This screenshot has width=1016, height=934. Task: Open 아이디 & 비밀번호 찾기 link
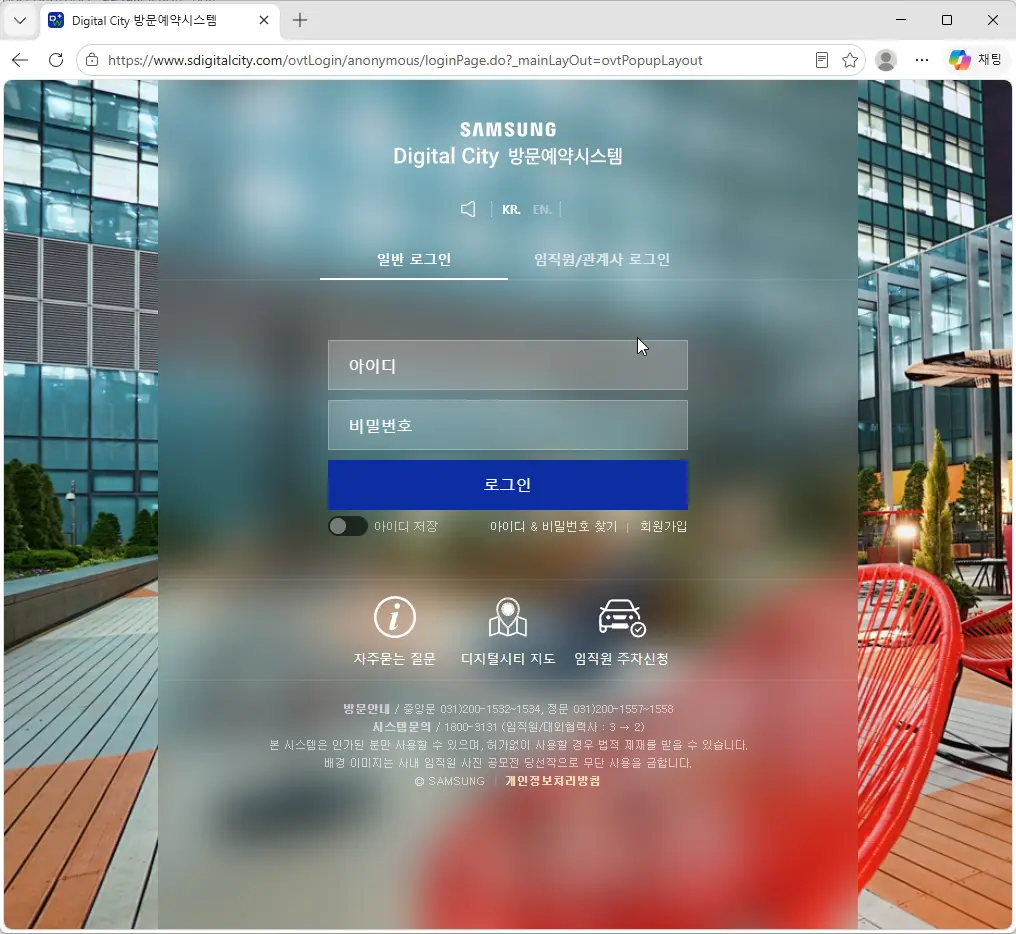(553, 526)
